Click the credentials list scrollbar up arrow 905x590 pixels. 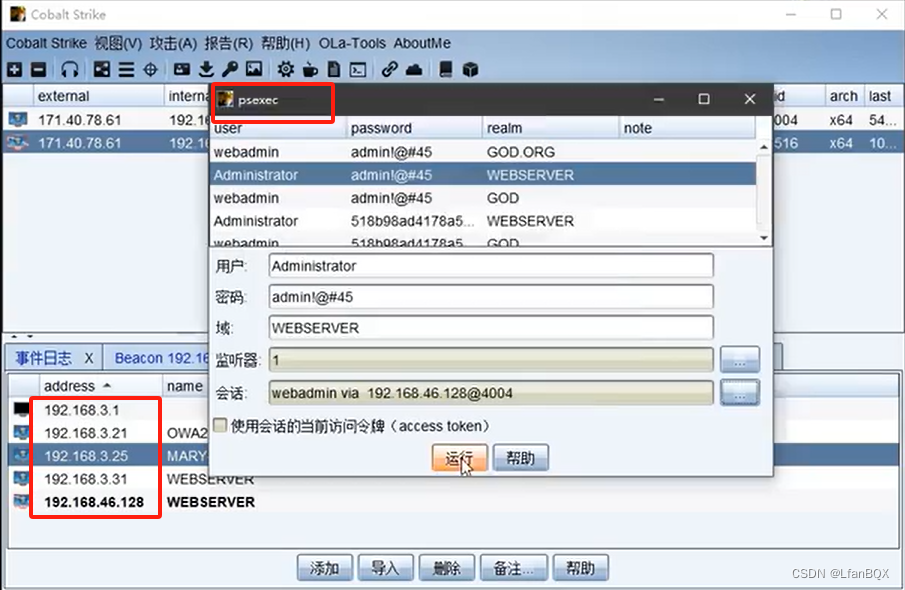point(764,147)
